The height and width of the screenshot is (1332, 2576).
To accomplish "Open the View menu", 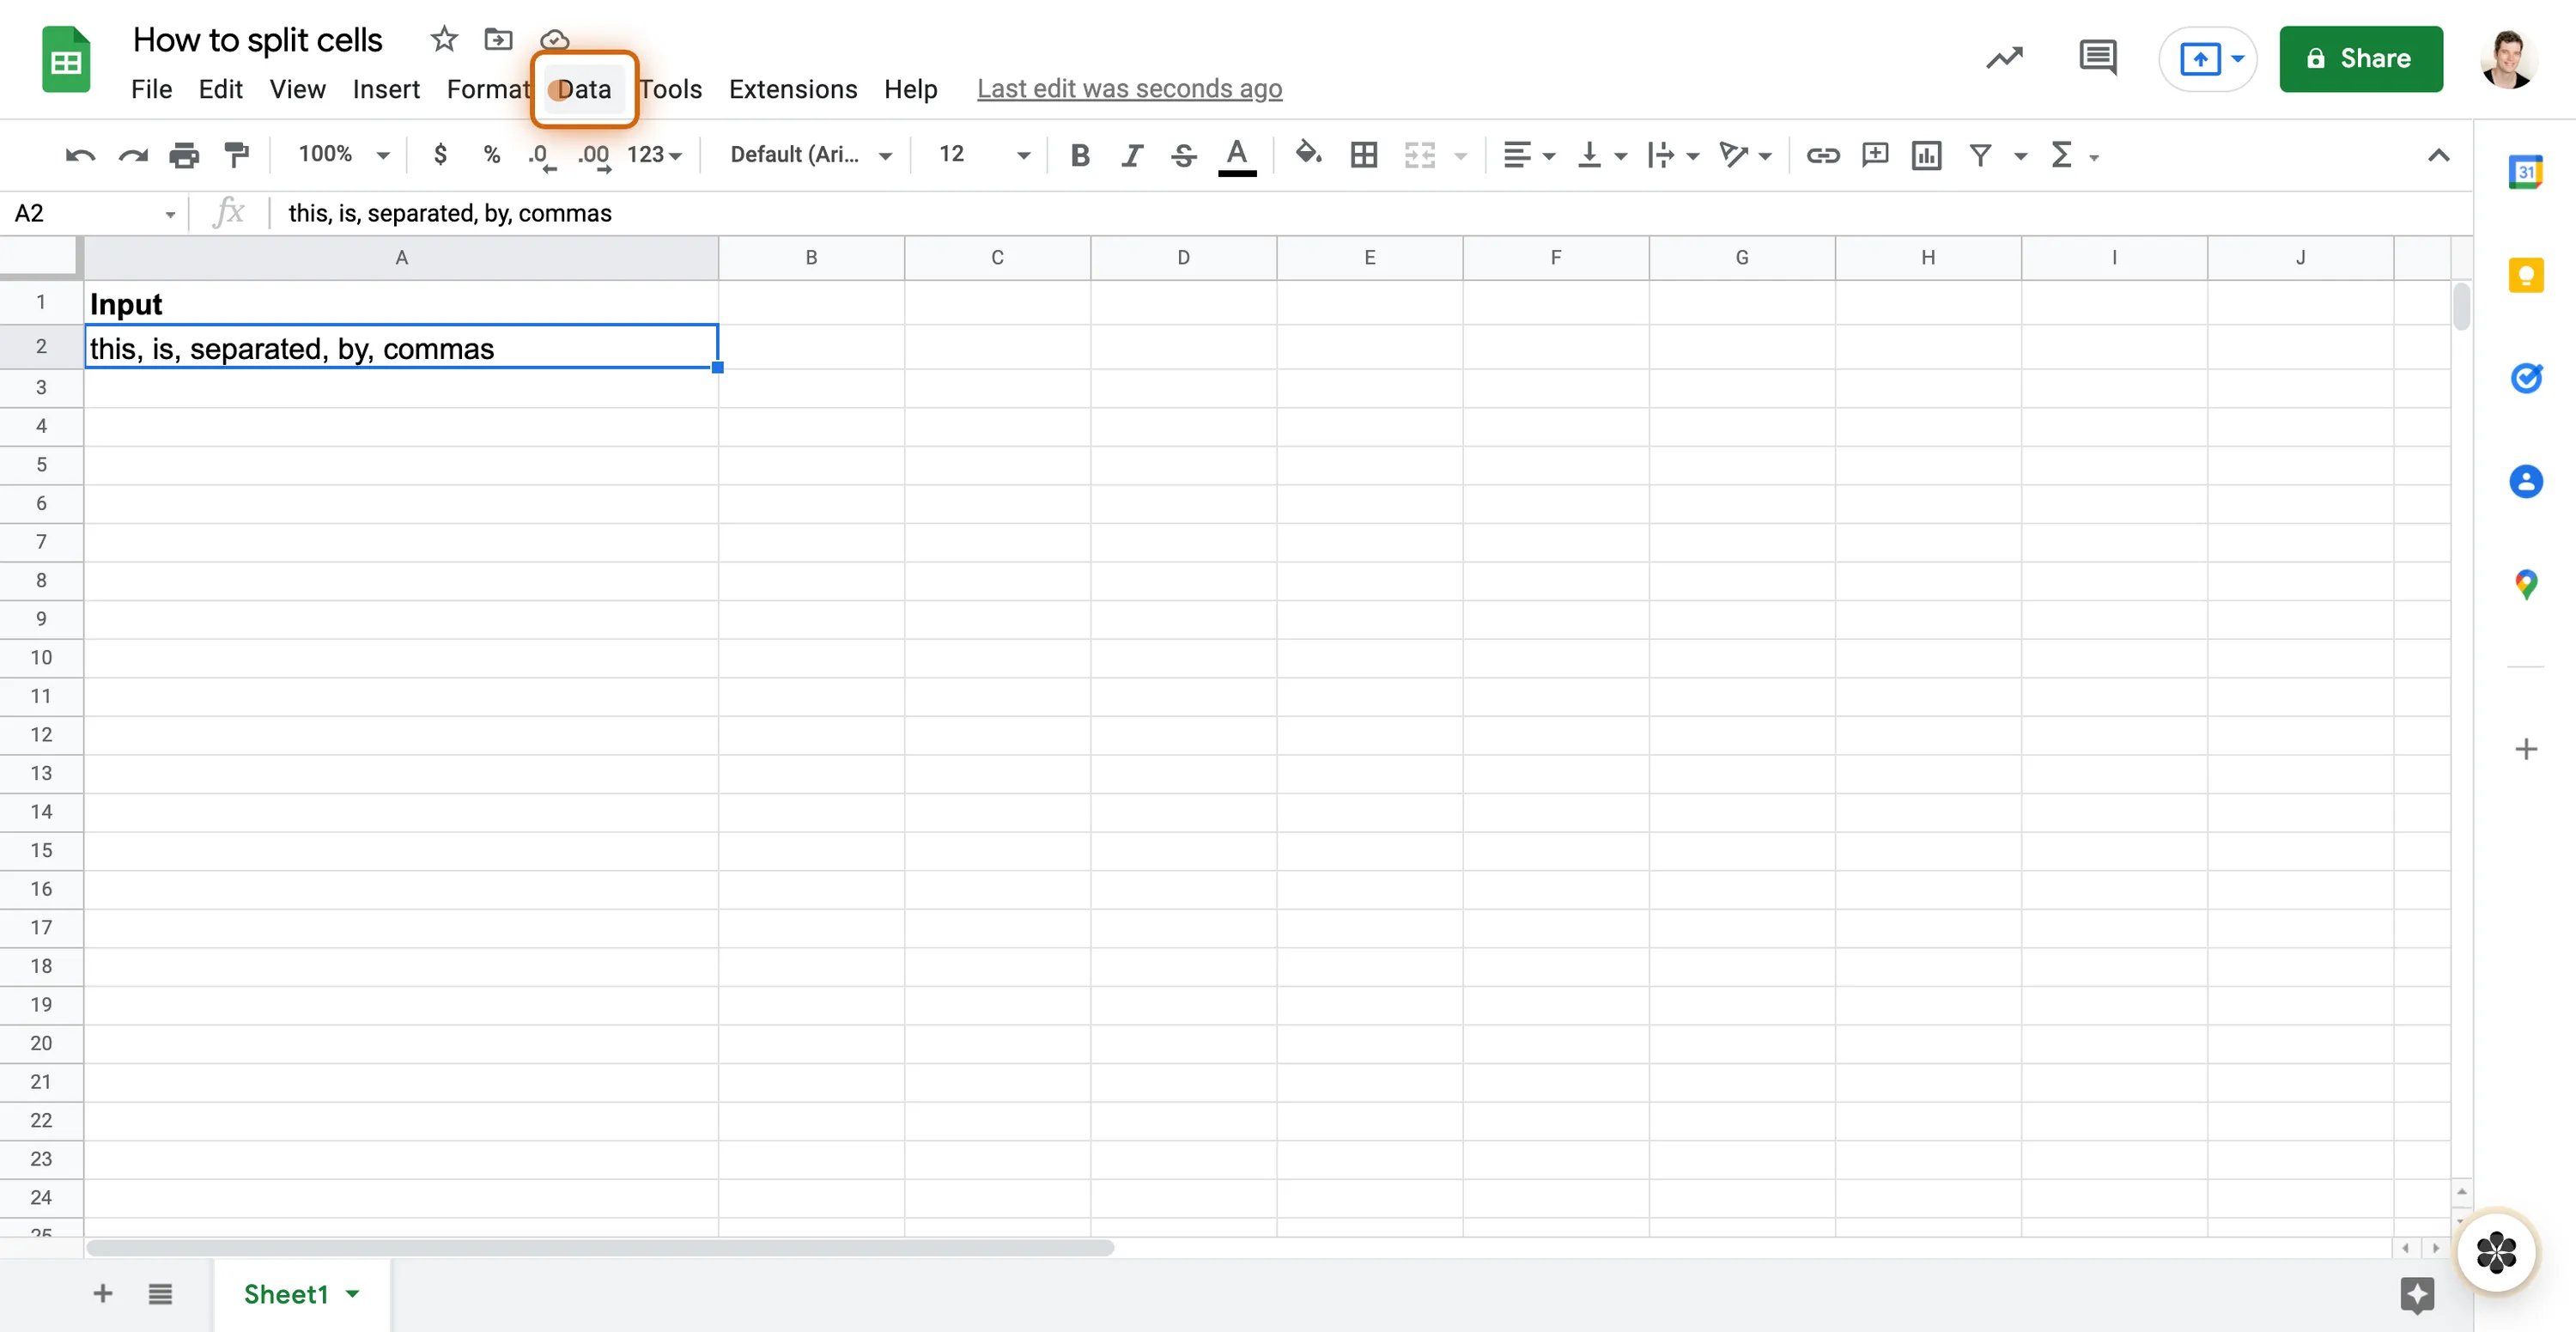I will pos(298,89).
